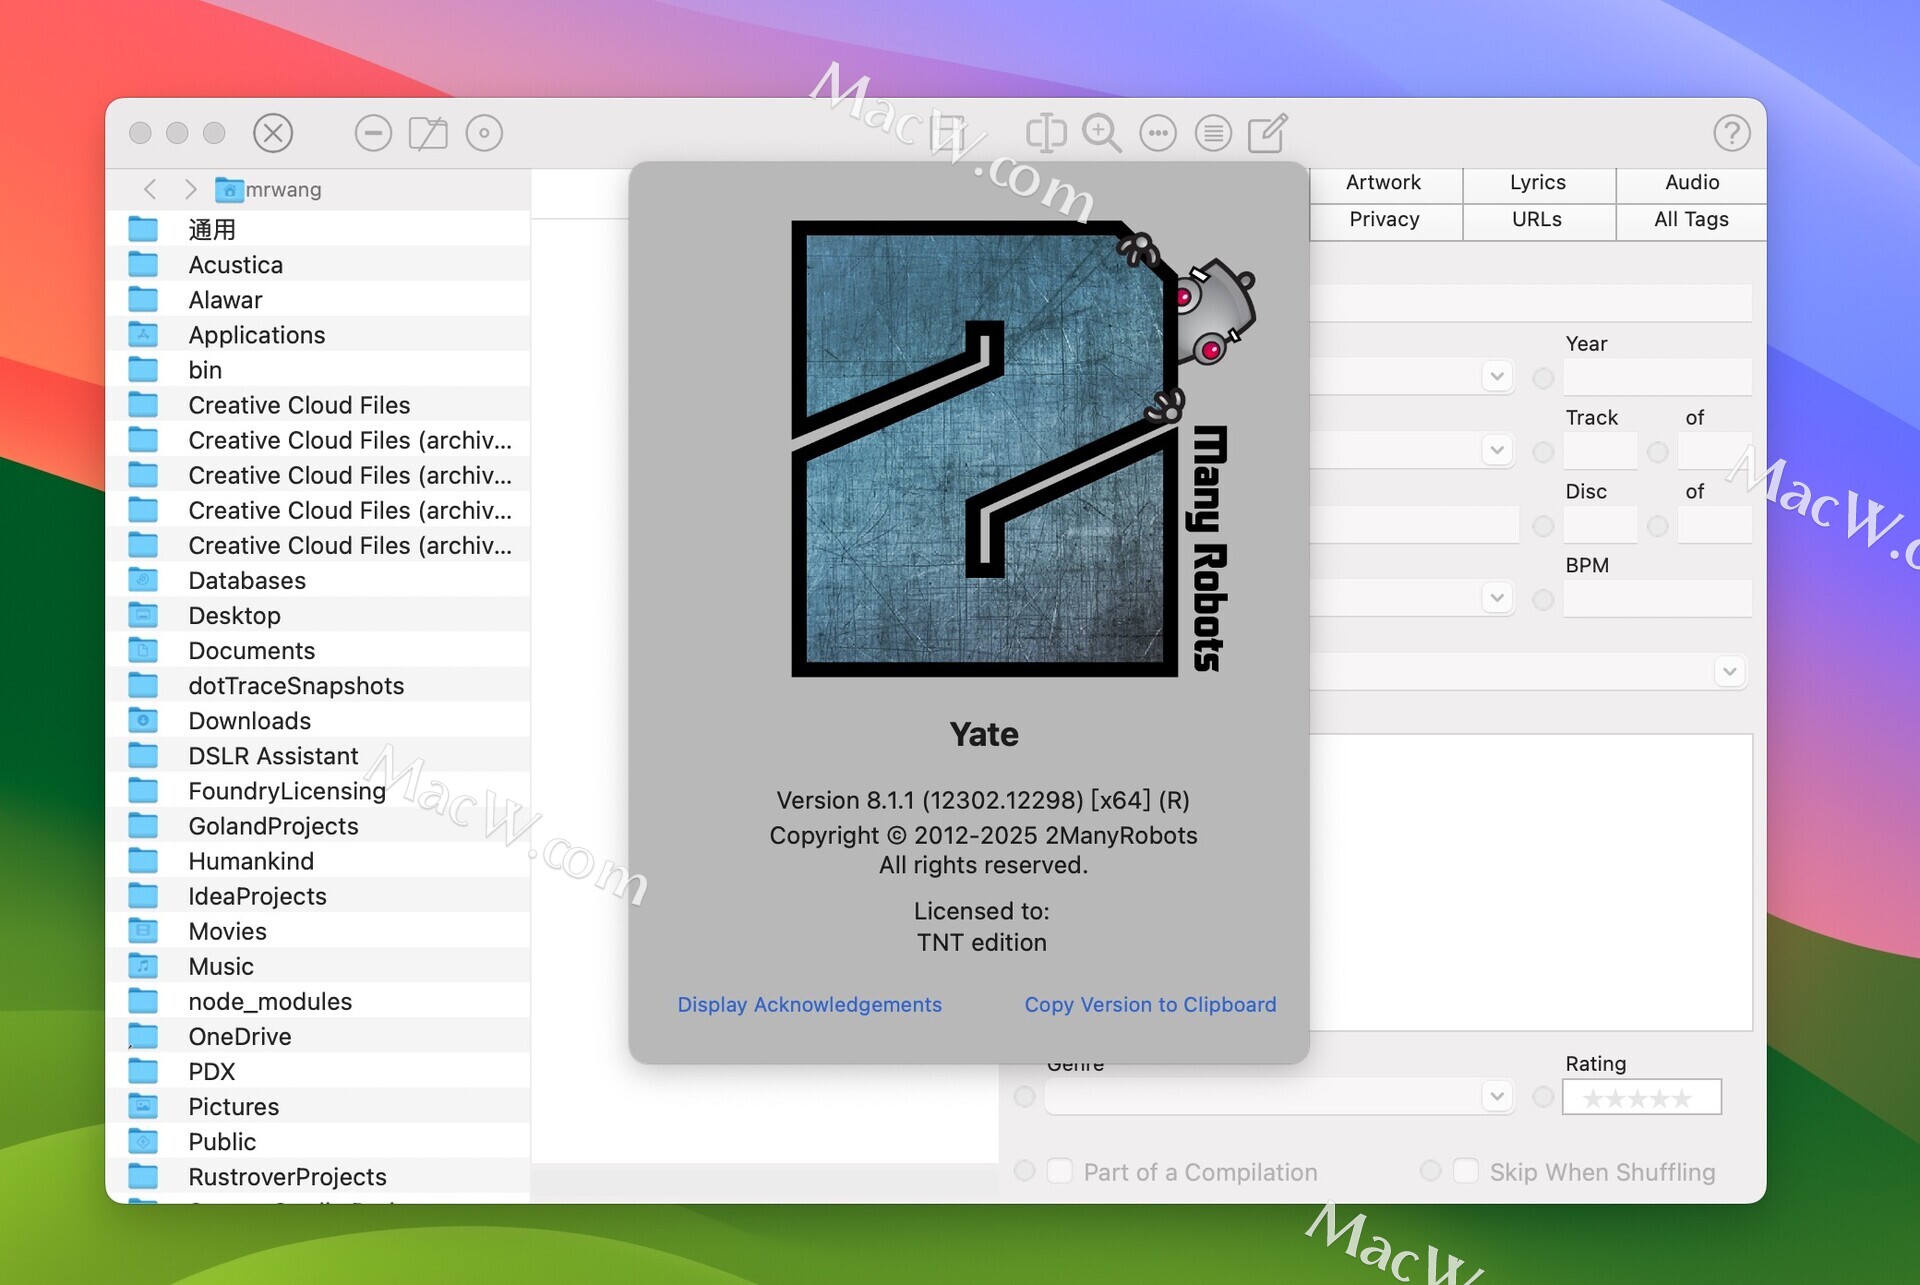This screenshot has width=1920, height=1285.
Task: Switch to the Privacy tab
Action: coord(1384,220)
